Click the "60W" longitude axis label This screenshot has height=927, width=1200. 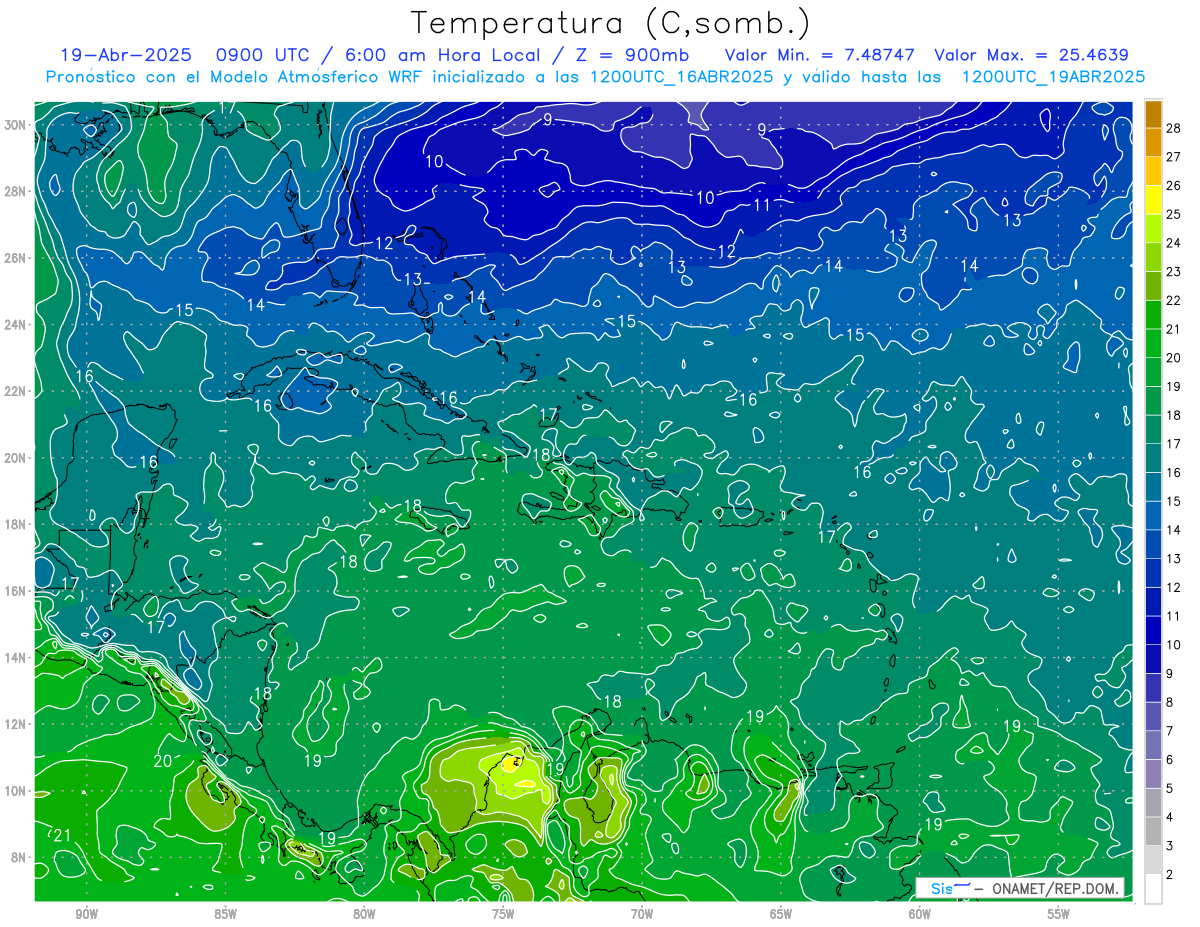920,914
